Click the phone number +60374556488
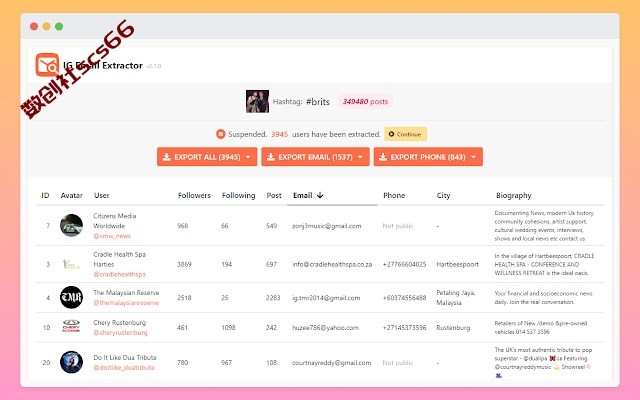The image size is (640, 400). click(404, 298)
